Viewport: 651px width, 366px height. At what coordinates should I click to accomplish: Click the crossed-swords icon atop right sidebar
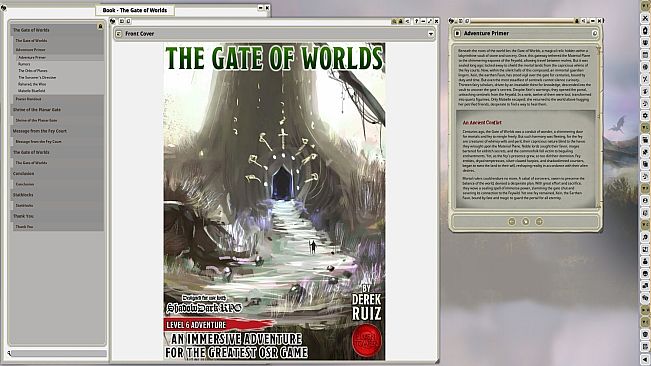coord(645,18)
